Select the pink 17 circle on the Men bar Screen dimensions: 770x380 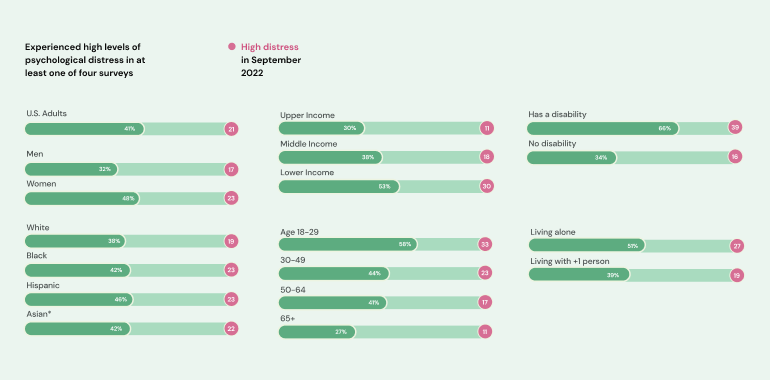tap(231, 170)
